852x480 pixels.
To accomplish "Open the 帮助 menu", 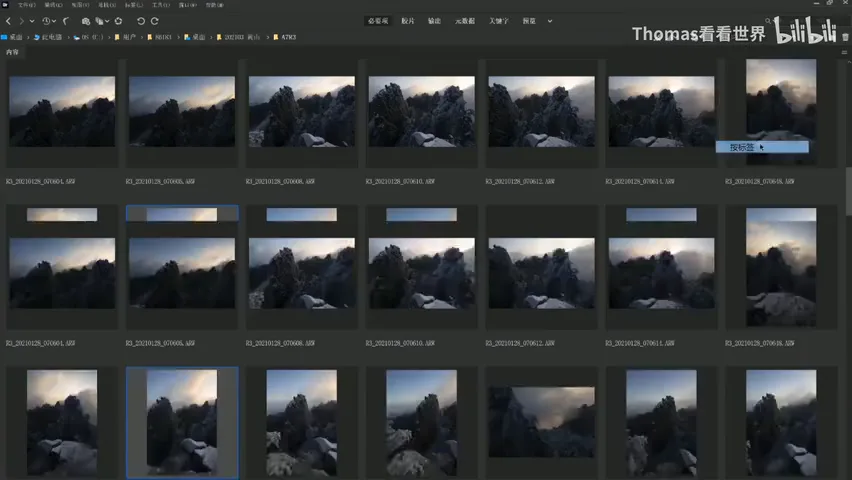I will click(x=215, y=5).
